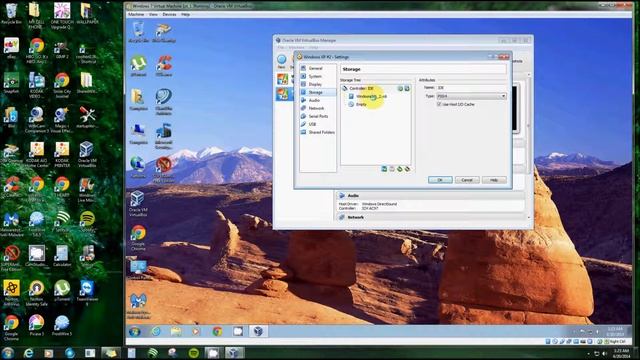Viewport: 640px width, 360px height.
Task: Click Calculator shortcut on host desktop
Action: point(62,256)
